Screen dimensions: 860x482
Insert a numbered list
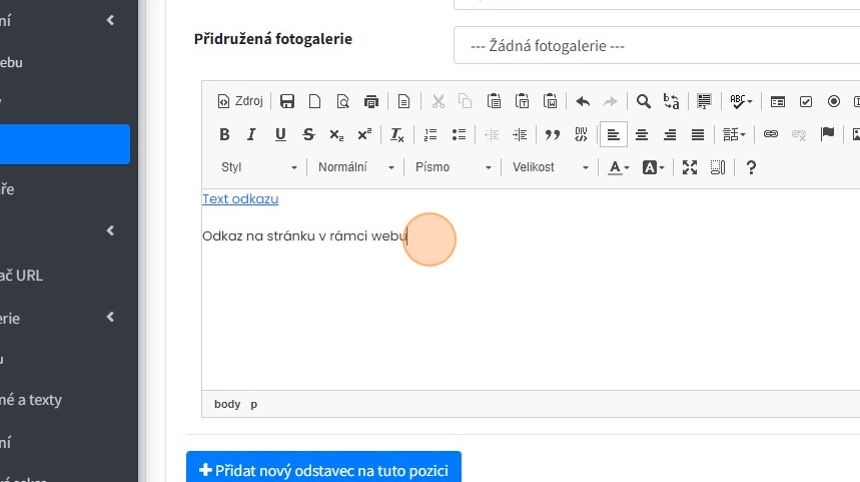431,134
